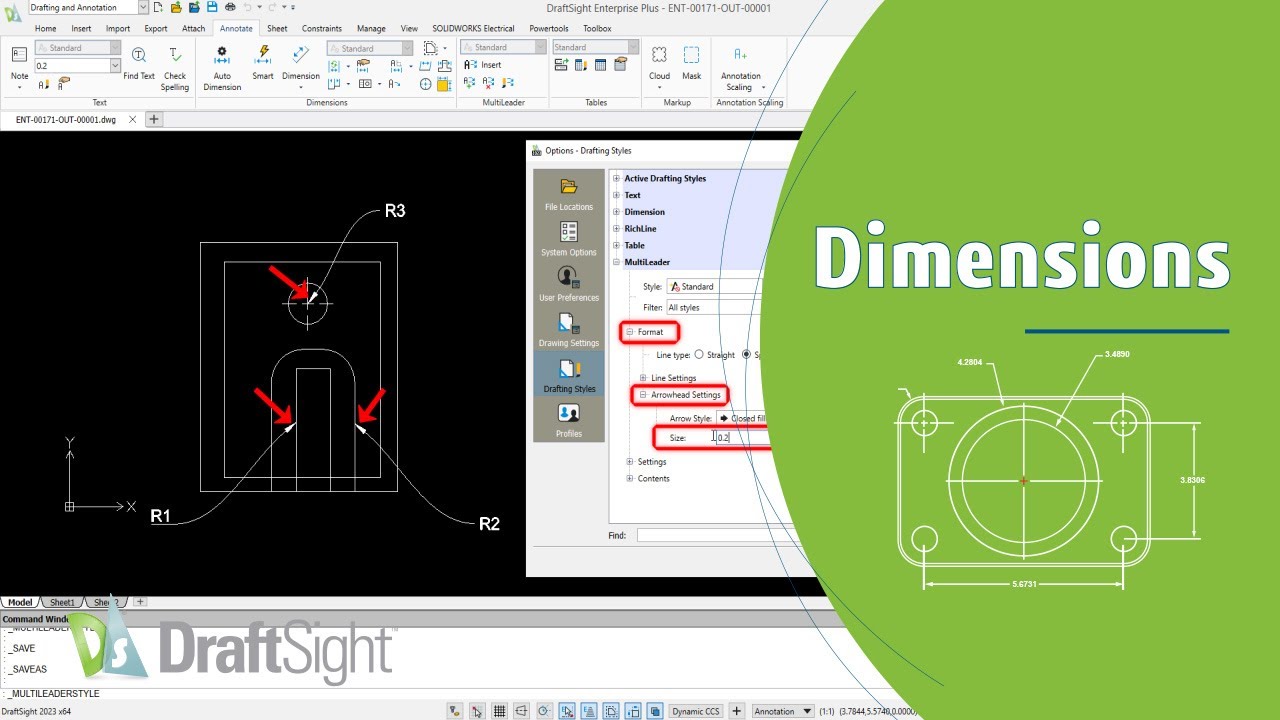Viewport: 1280px width, 720px height.
Task: Select the Straight line type radio button
Action: click(x=699, y=355)
